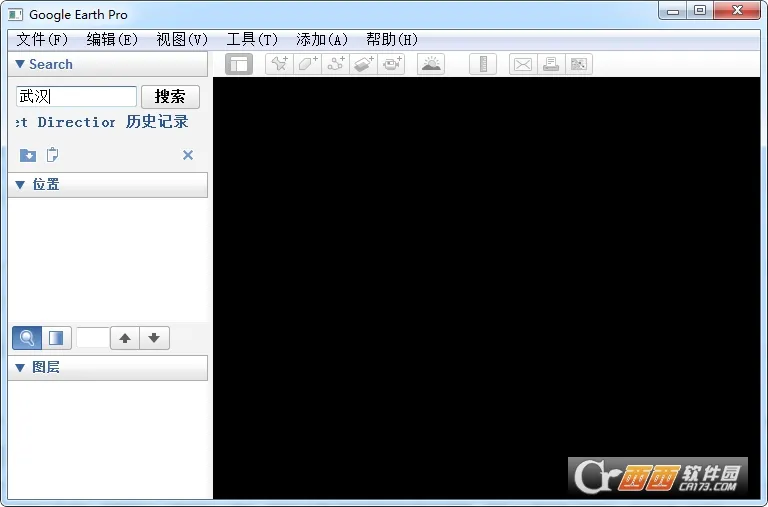Add an image overlay from toolbar

coord(363,64)
